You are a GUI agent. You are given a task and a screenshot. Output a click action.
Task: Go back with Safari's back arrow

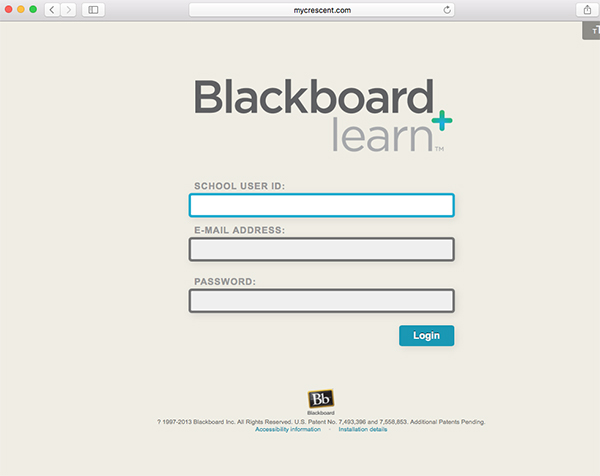(52, 10)
